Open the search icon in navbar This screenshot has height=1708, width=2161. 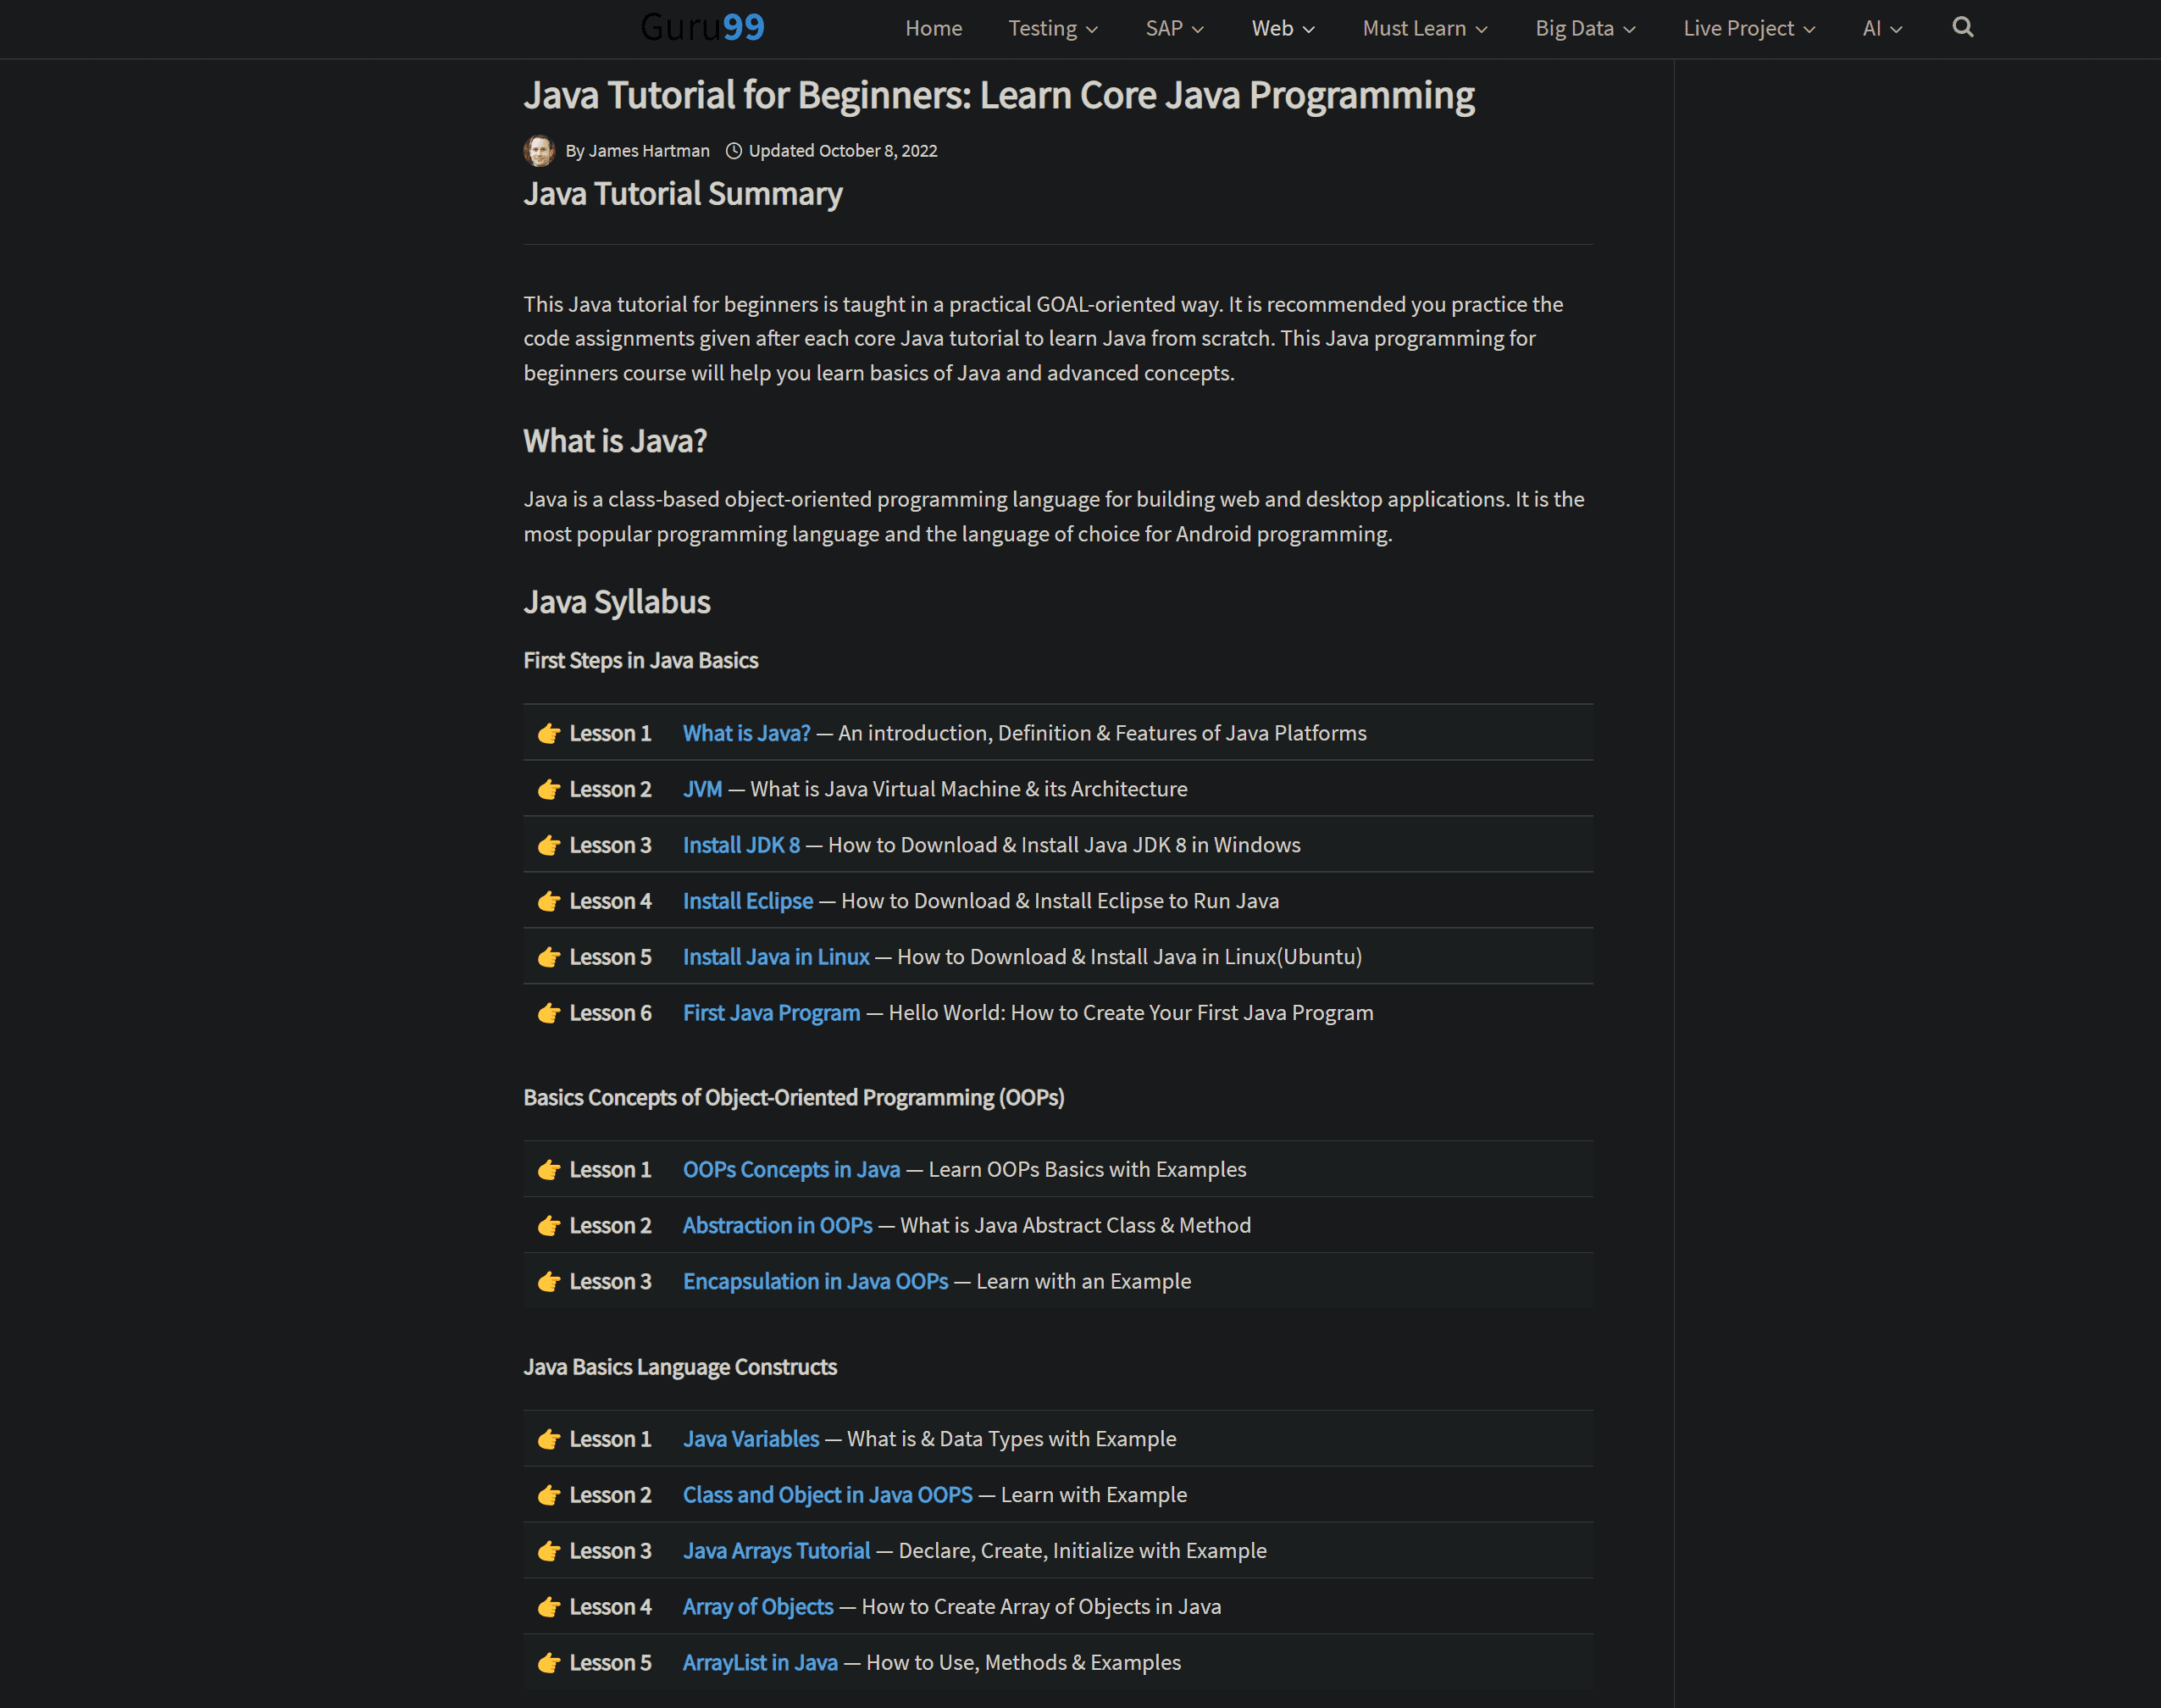(x=1962, y=27)
